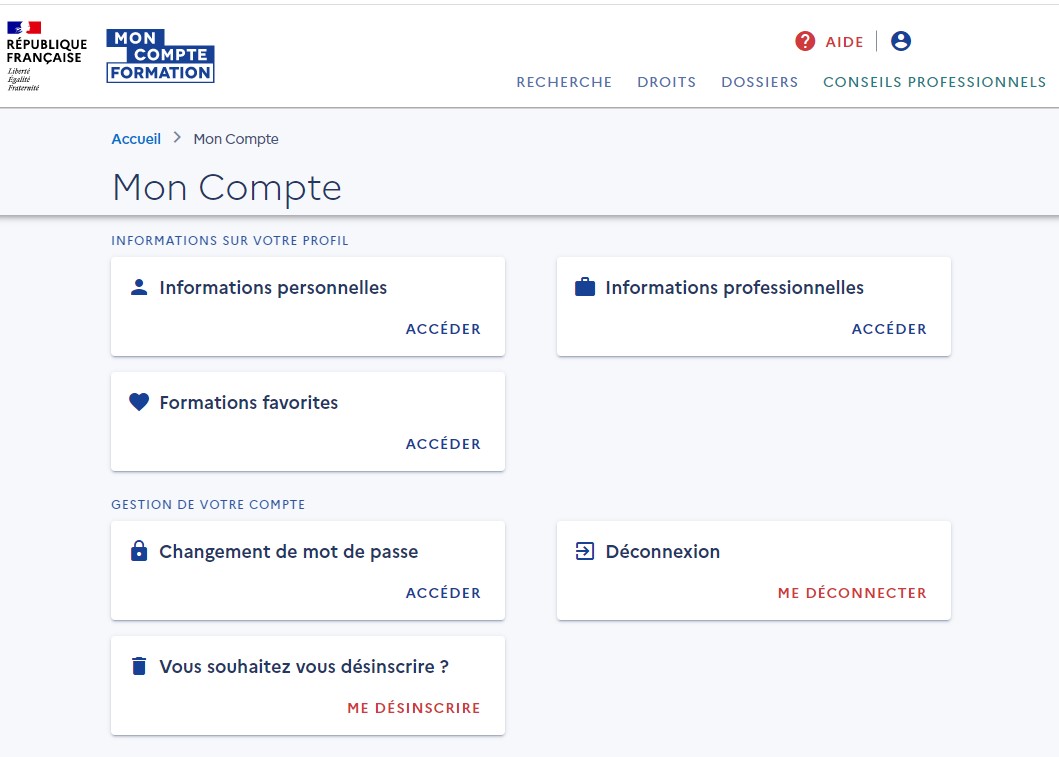The width and height of the screenshot is (1059, 757).
Task: Click ME DÉCONNECTER to log out
Action: 852,592
